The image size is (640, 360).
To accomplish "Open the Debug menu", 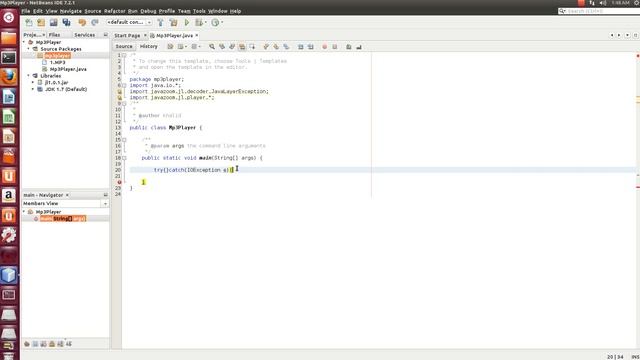I will 148,11.
